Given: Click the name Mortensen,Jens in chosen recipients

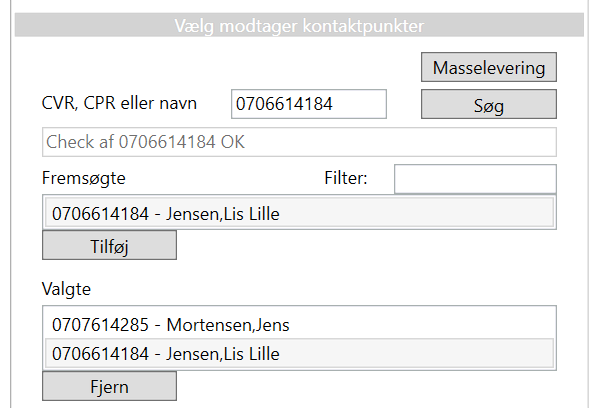Looking at the screenshot, I should [228, 325].
